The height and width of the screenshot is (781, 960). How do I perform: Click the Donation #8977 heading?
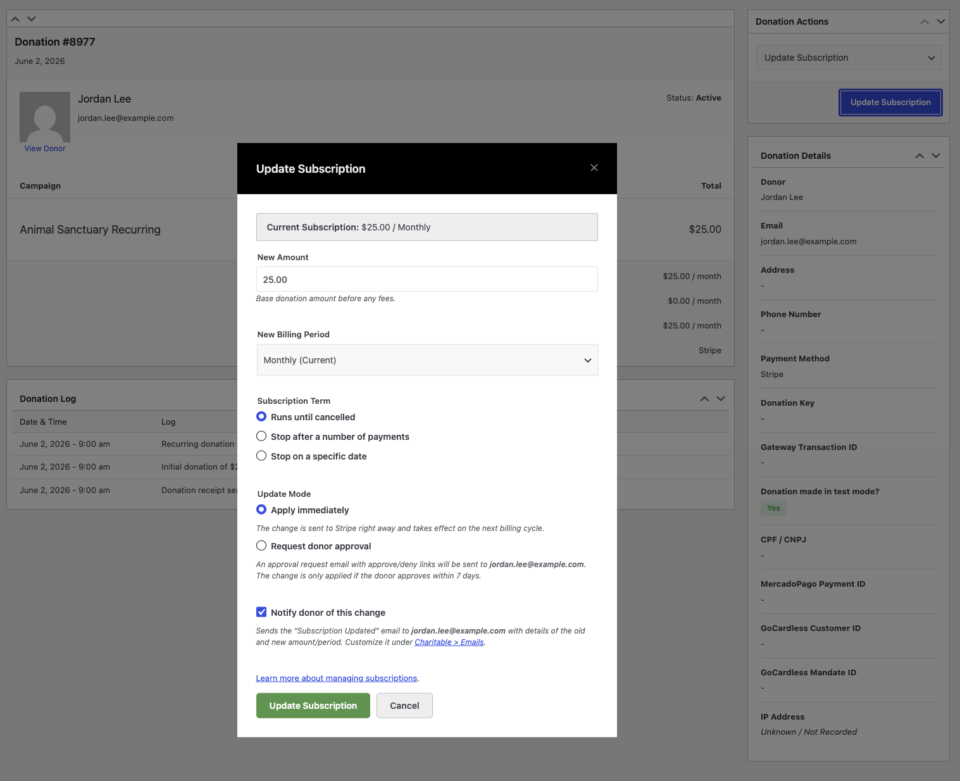pyautogui.click(x=55, y=42)
